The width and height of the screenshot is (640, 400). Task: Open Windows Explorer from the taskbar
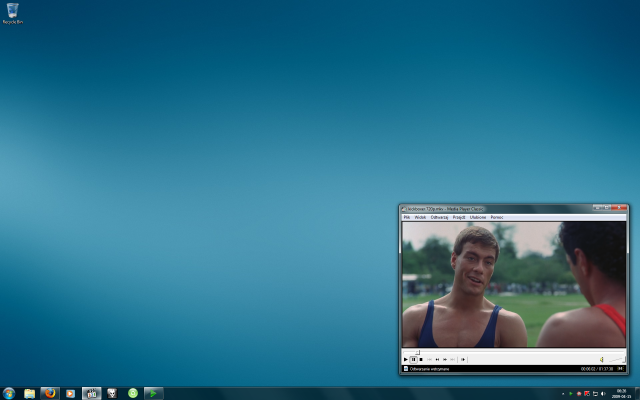point(29,393)
